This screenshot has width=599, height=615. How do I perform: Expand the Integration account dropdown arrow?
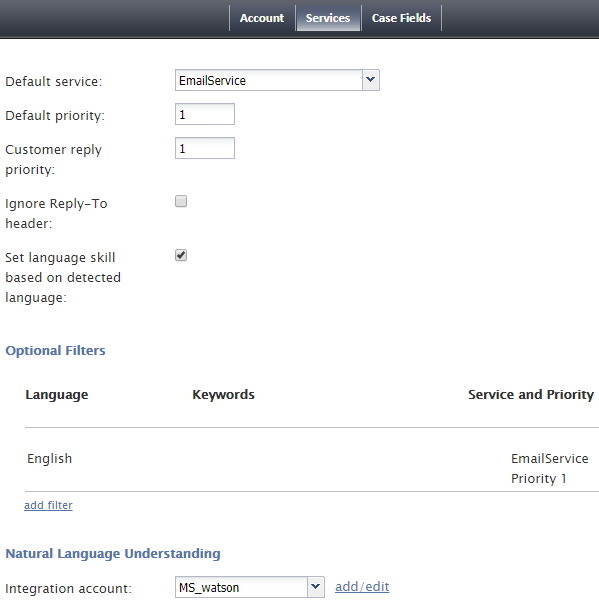click(316, 587)
